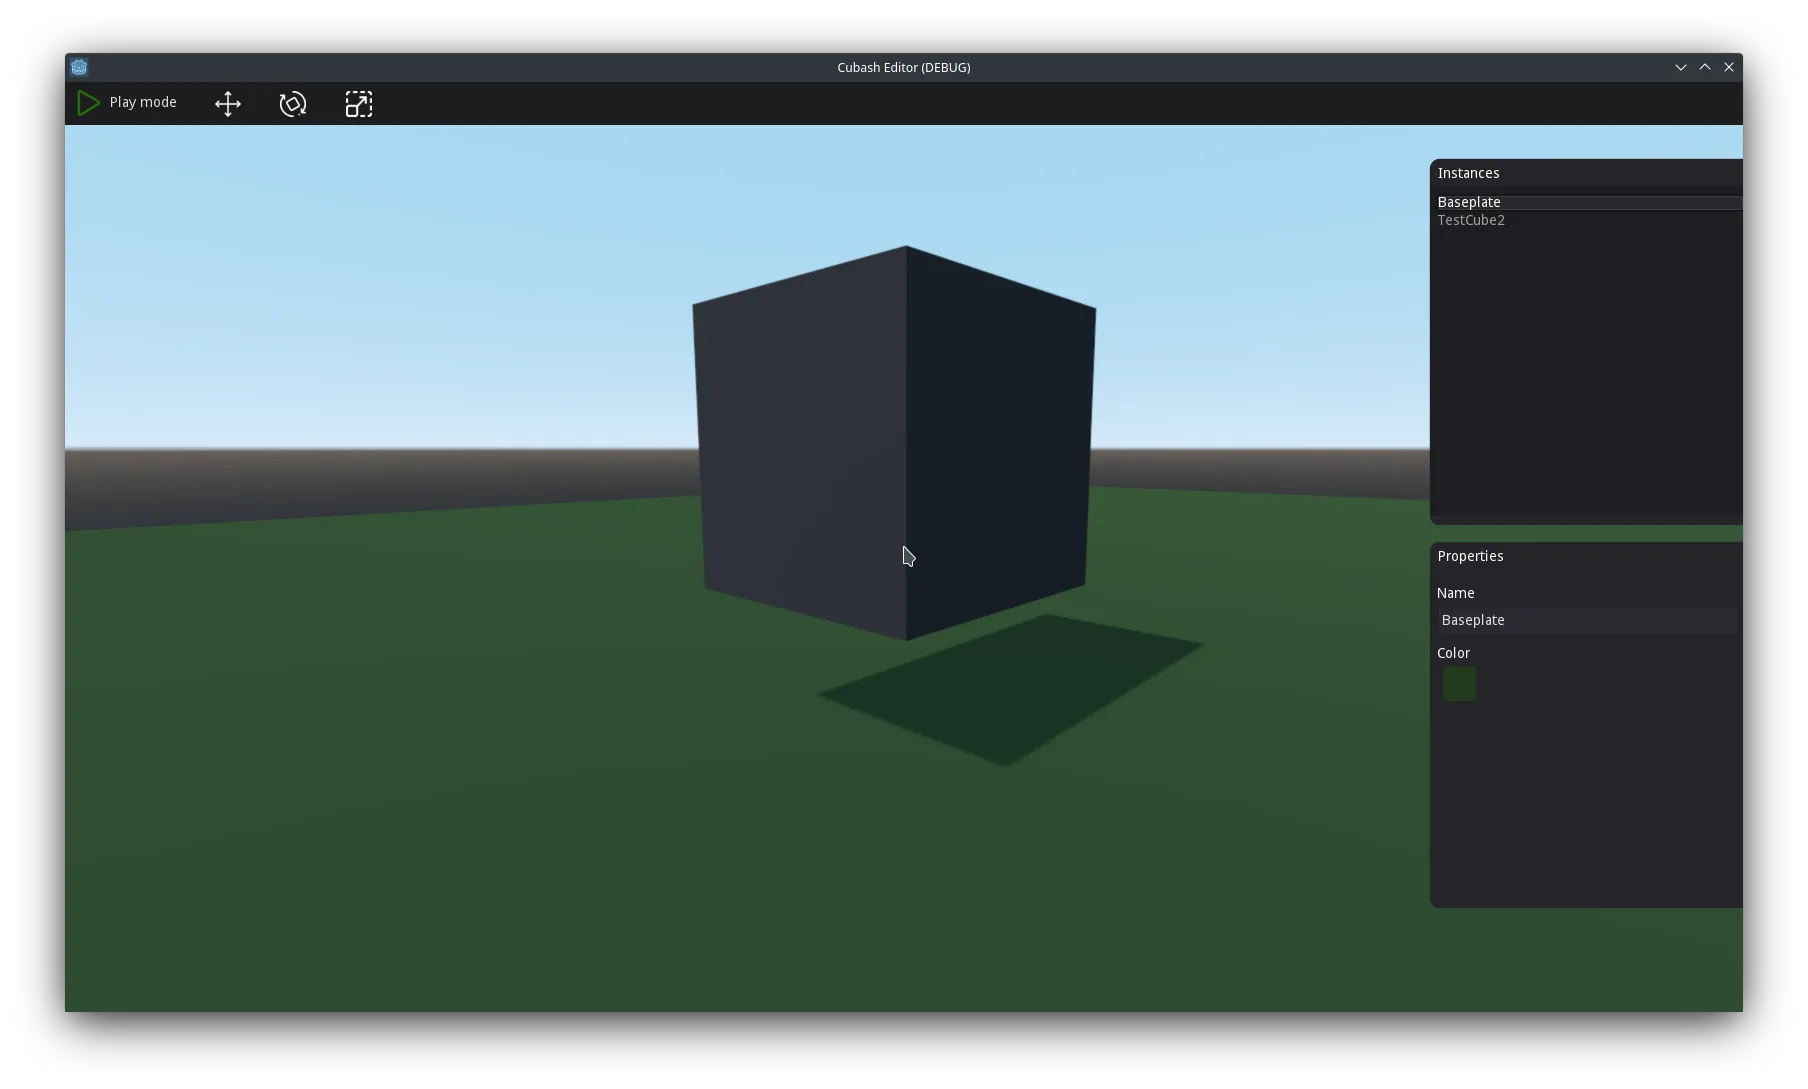Click the Properties panel header

point(1470,556)
